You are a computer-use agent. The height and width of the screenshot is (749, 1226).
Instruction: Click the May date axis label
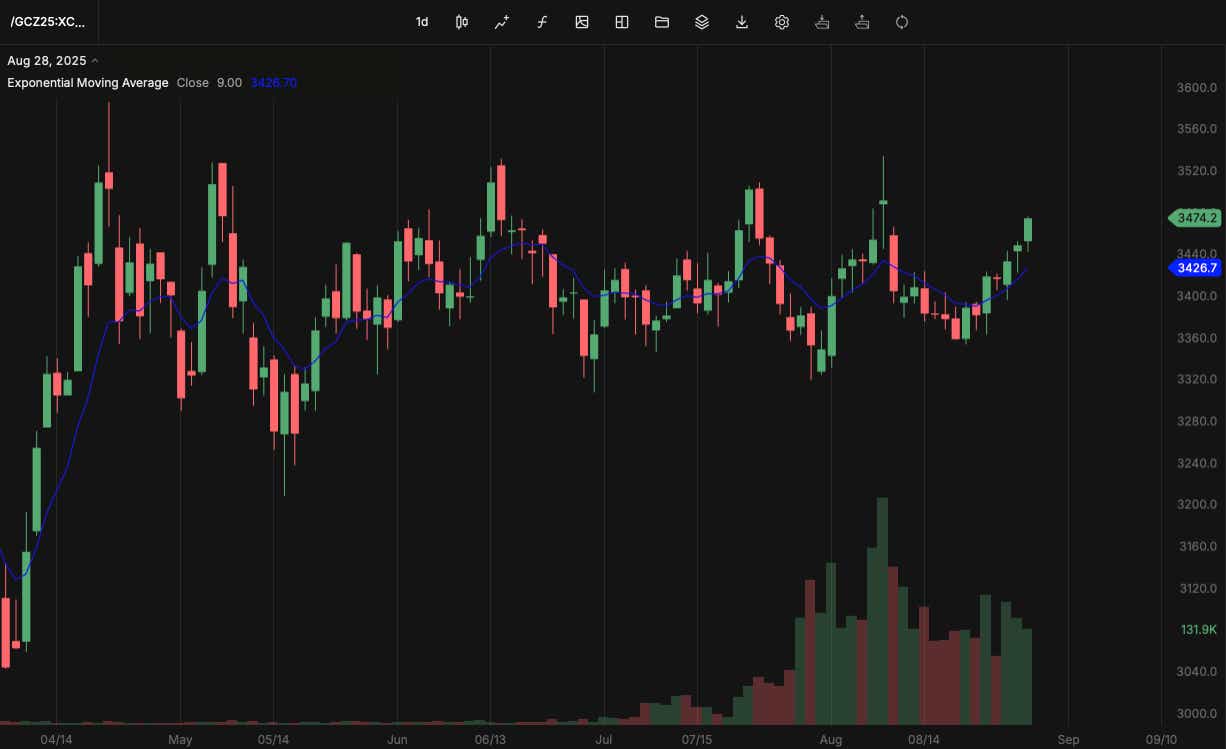click(180, 740)
